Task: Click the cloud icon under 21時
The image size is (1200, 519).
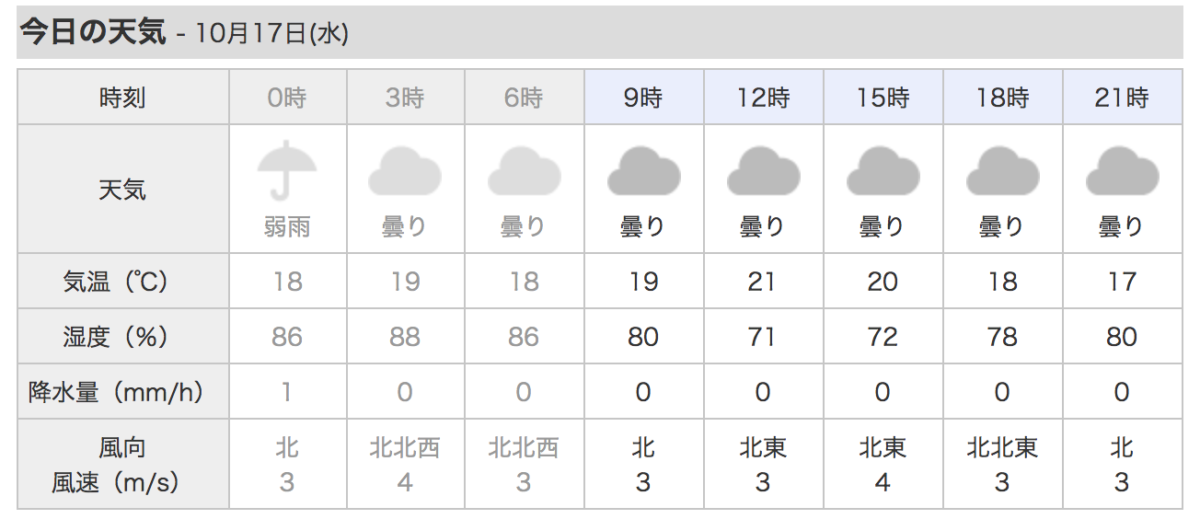Action: (x=1122, y=171)
